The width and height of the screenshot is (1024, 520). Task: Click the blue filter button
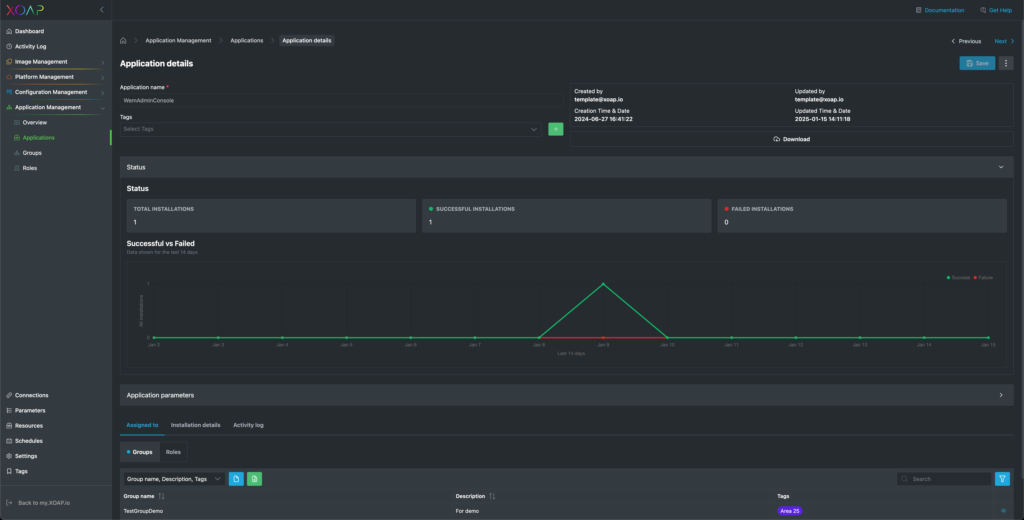tap(1002, 479)
